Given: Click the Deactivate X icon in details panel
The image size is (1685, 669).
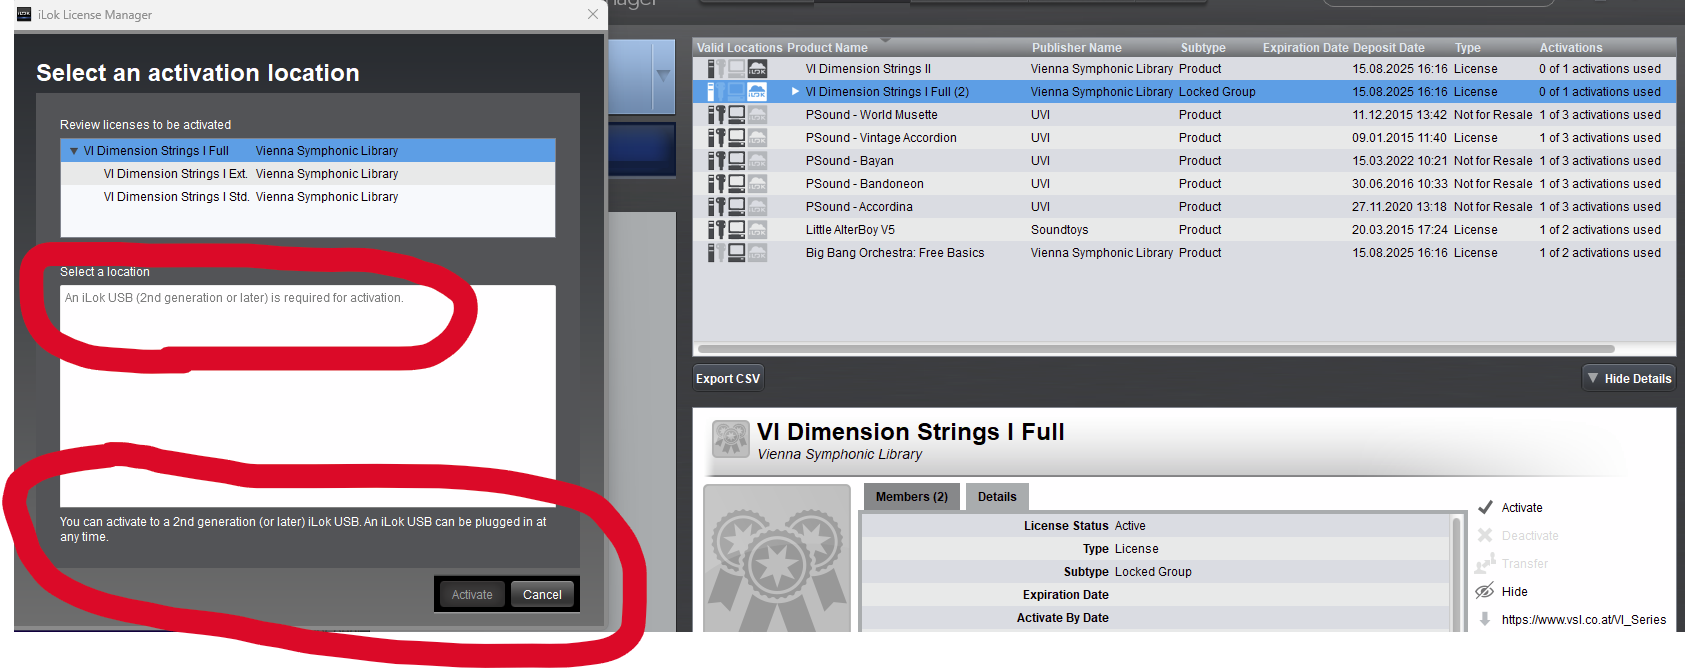Looking at the screenshot, I should point(1485,535).
